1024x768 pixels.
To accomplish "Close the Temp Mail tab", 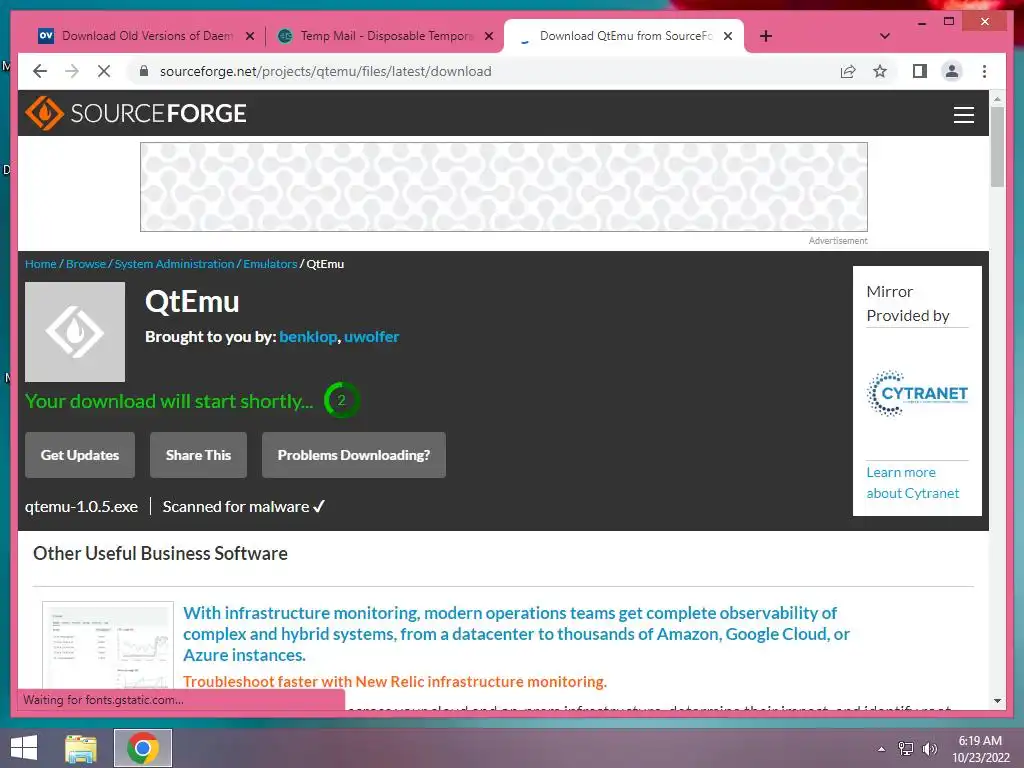I will [x=488, y=37].
